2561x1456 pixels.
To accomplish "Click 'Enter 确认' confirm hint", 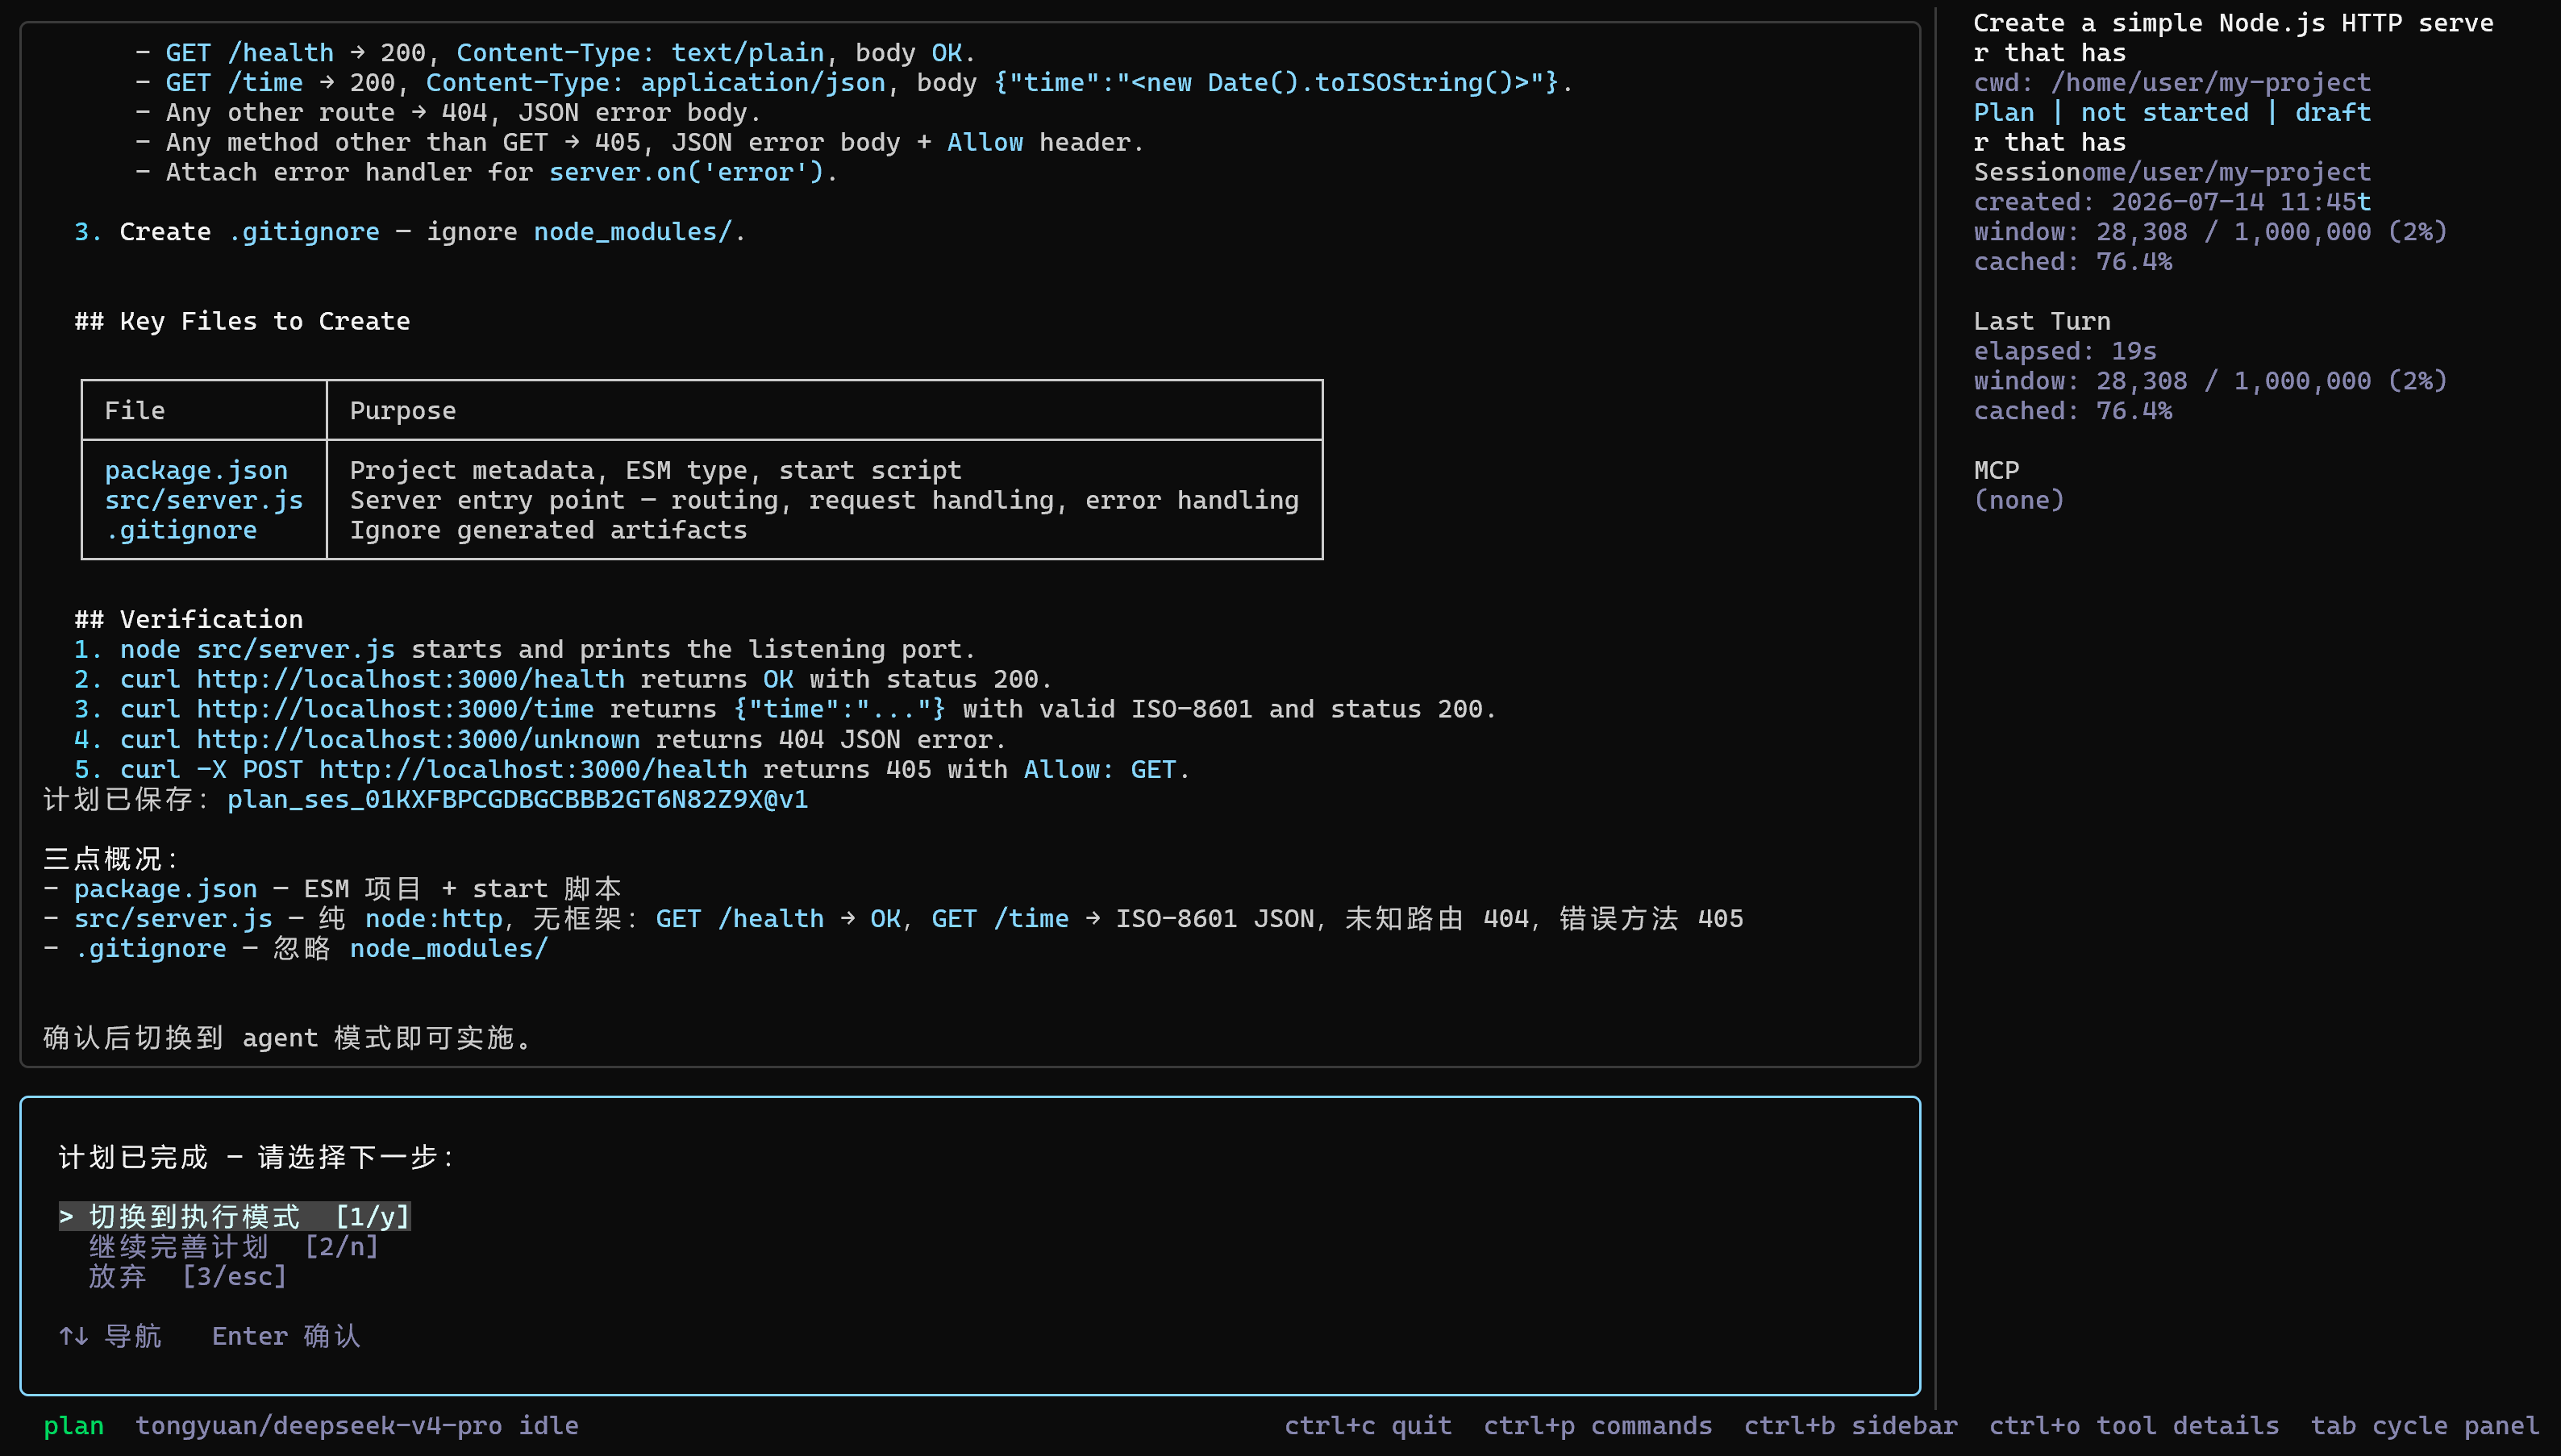I will point(286,1336).
